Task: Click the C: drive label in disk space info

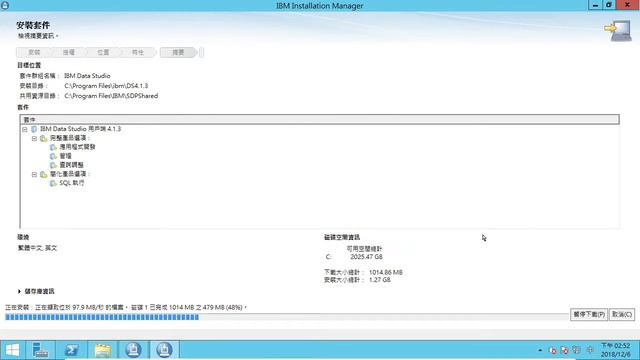Action: click(x=329, y=257)
